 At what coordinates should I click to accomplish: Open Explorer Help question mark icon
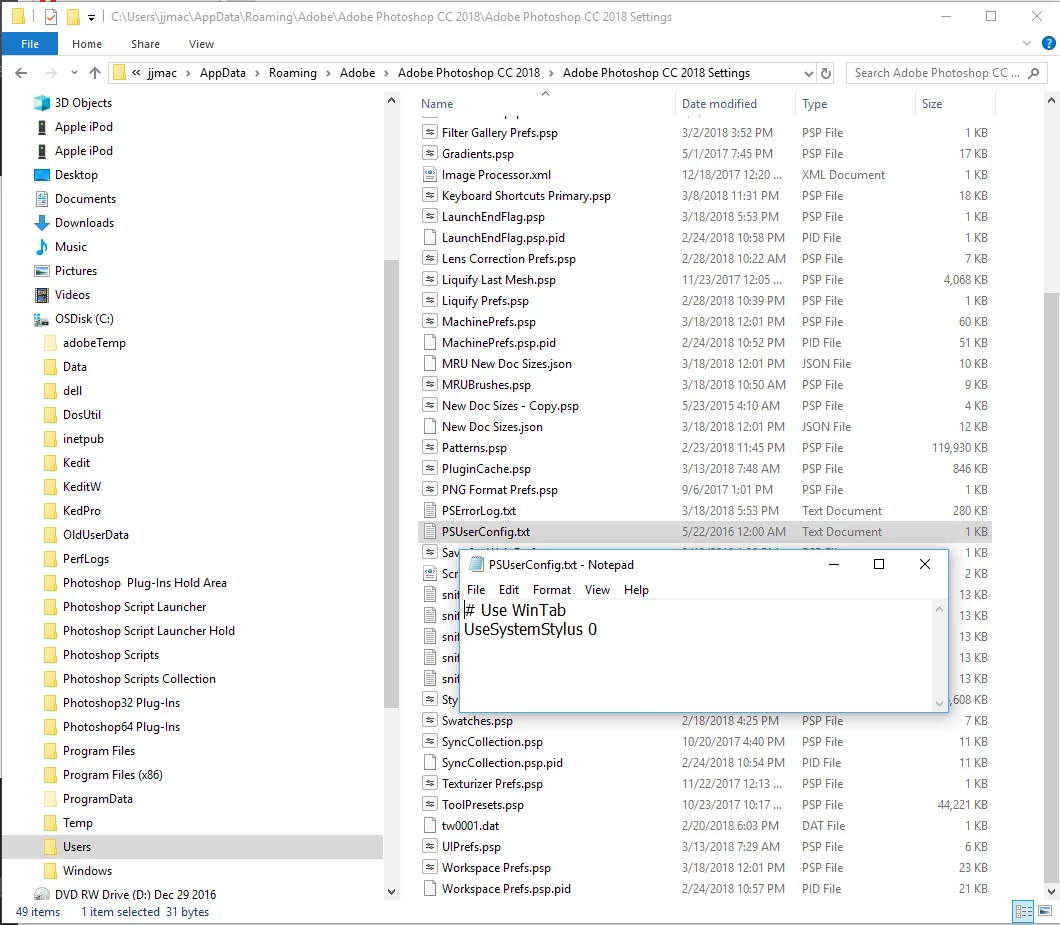(x=1049, y=43)
